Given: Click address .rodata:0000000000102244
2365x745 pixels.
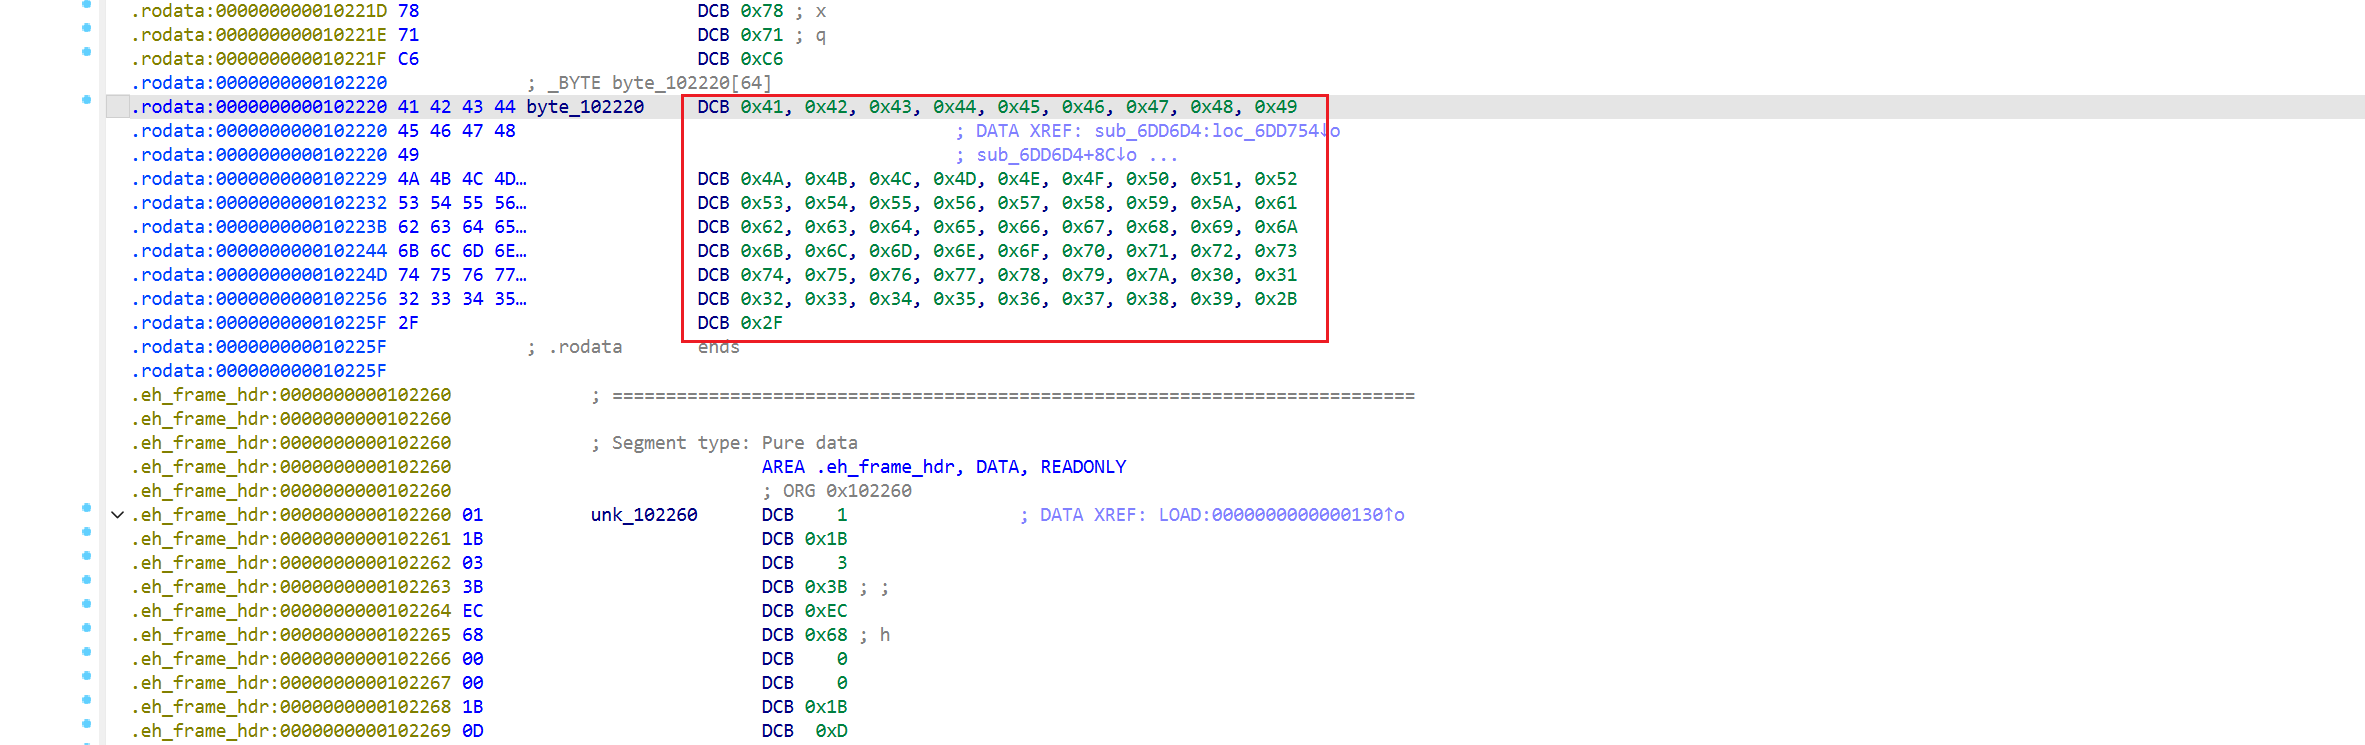Looking at the screenshot, I should [259, 251].
